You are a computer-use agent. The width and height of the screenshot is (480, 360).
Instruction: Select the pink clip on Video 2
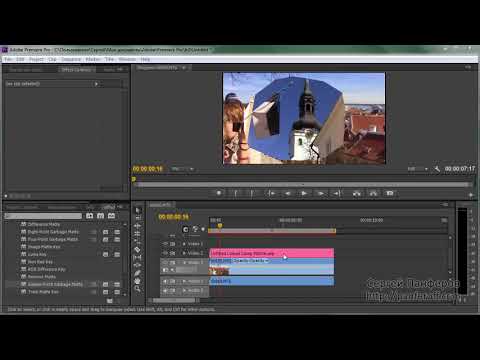(272, 253)
